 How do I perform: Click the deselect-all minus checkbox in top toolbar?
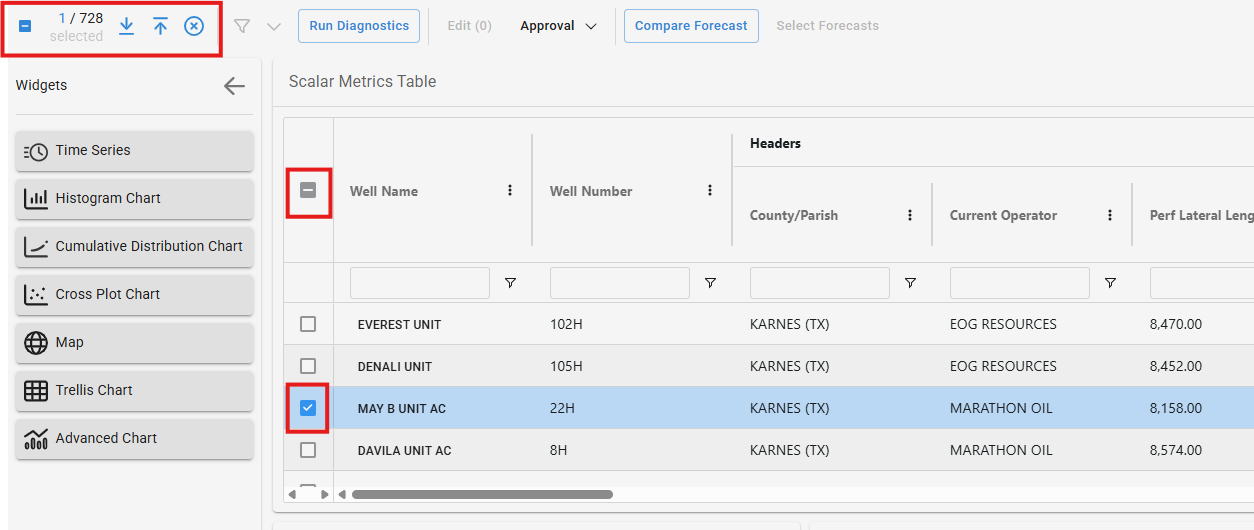coord(25,26)
